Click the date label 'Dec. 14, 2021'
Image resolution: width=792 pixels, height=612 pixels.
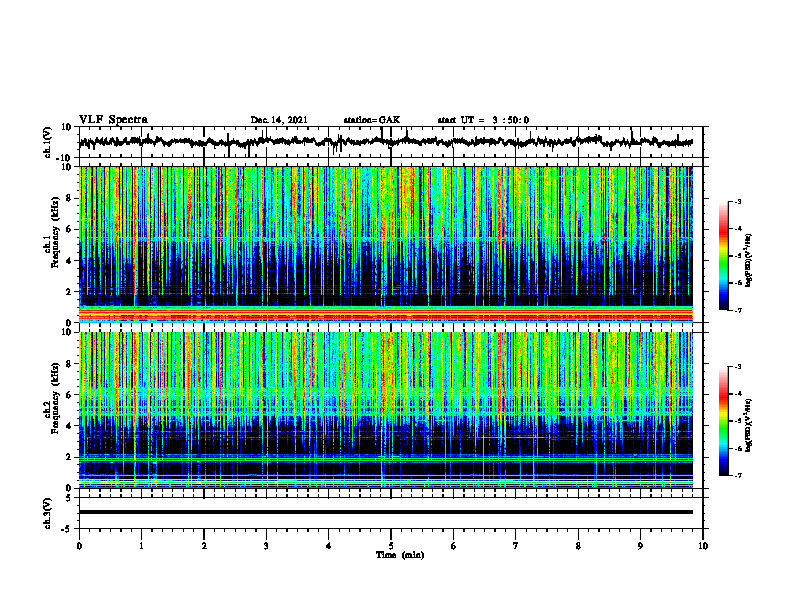pyautogui.click(x=279, y=120)
